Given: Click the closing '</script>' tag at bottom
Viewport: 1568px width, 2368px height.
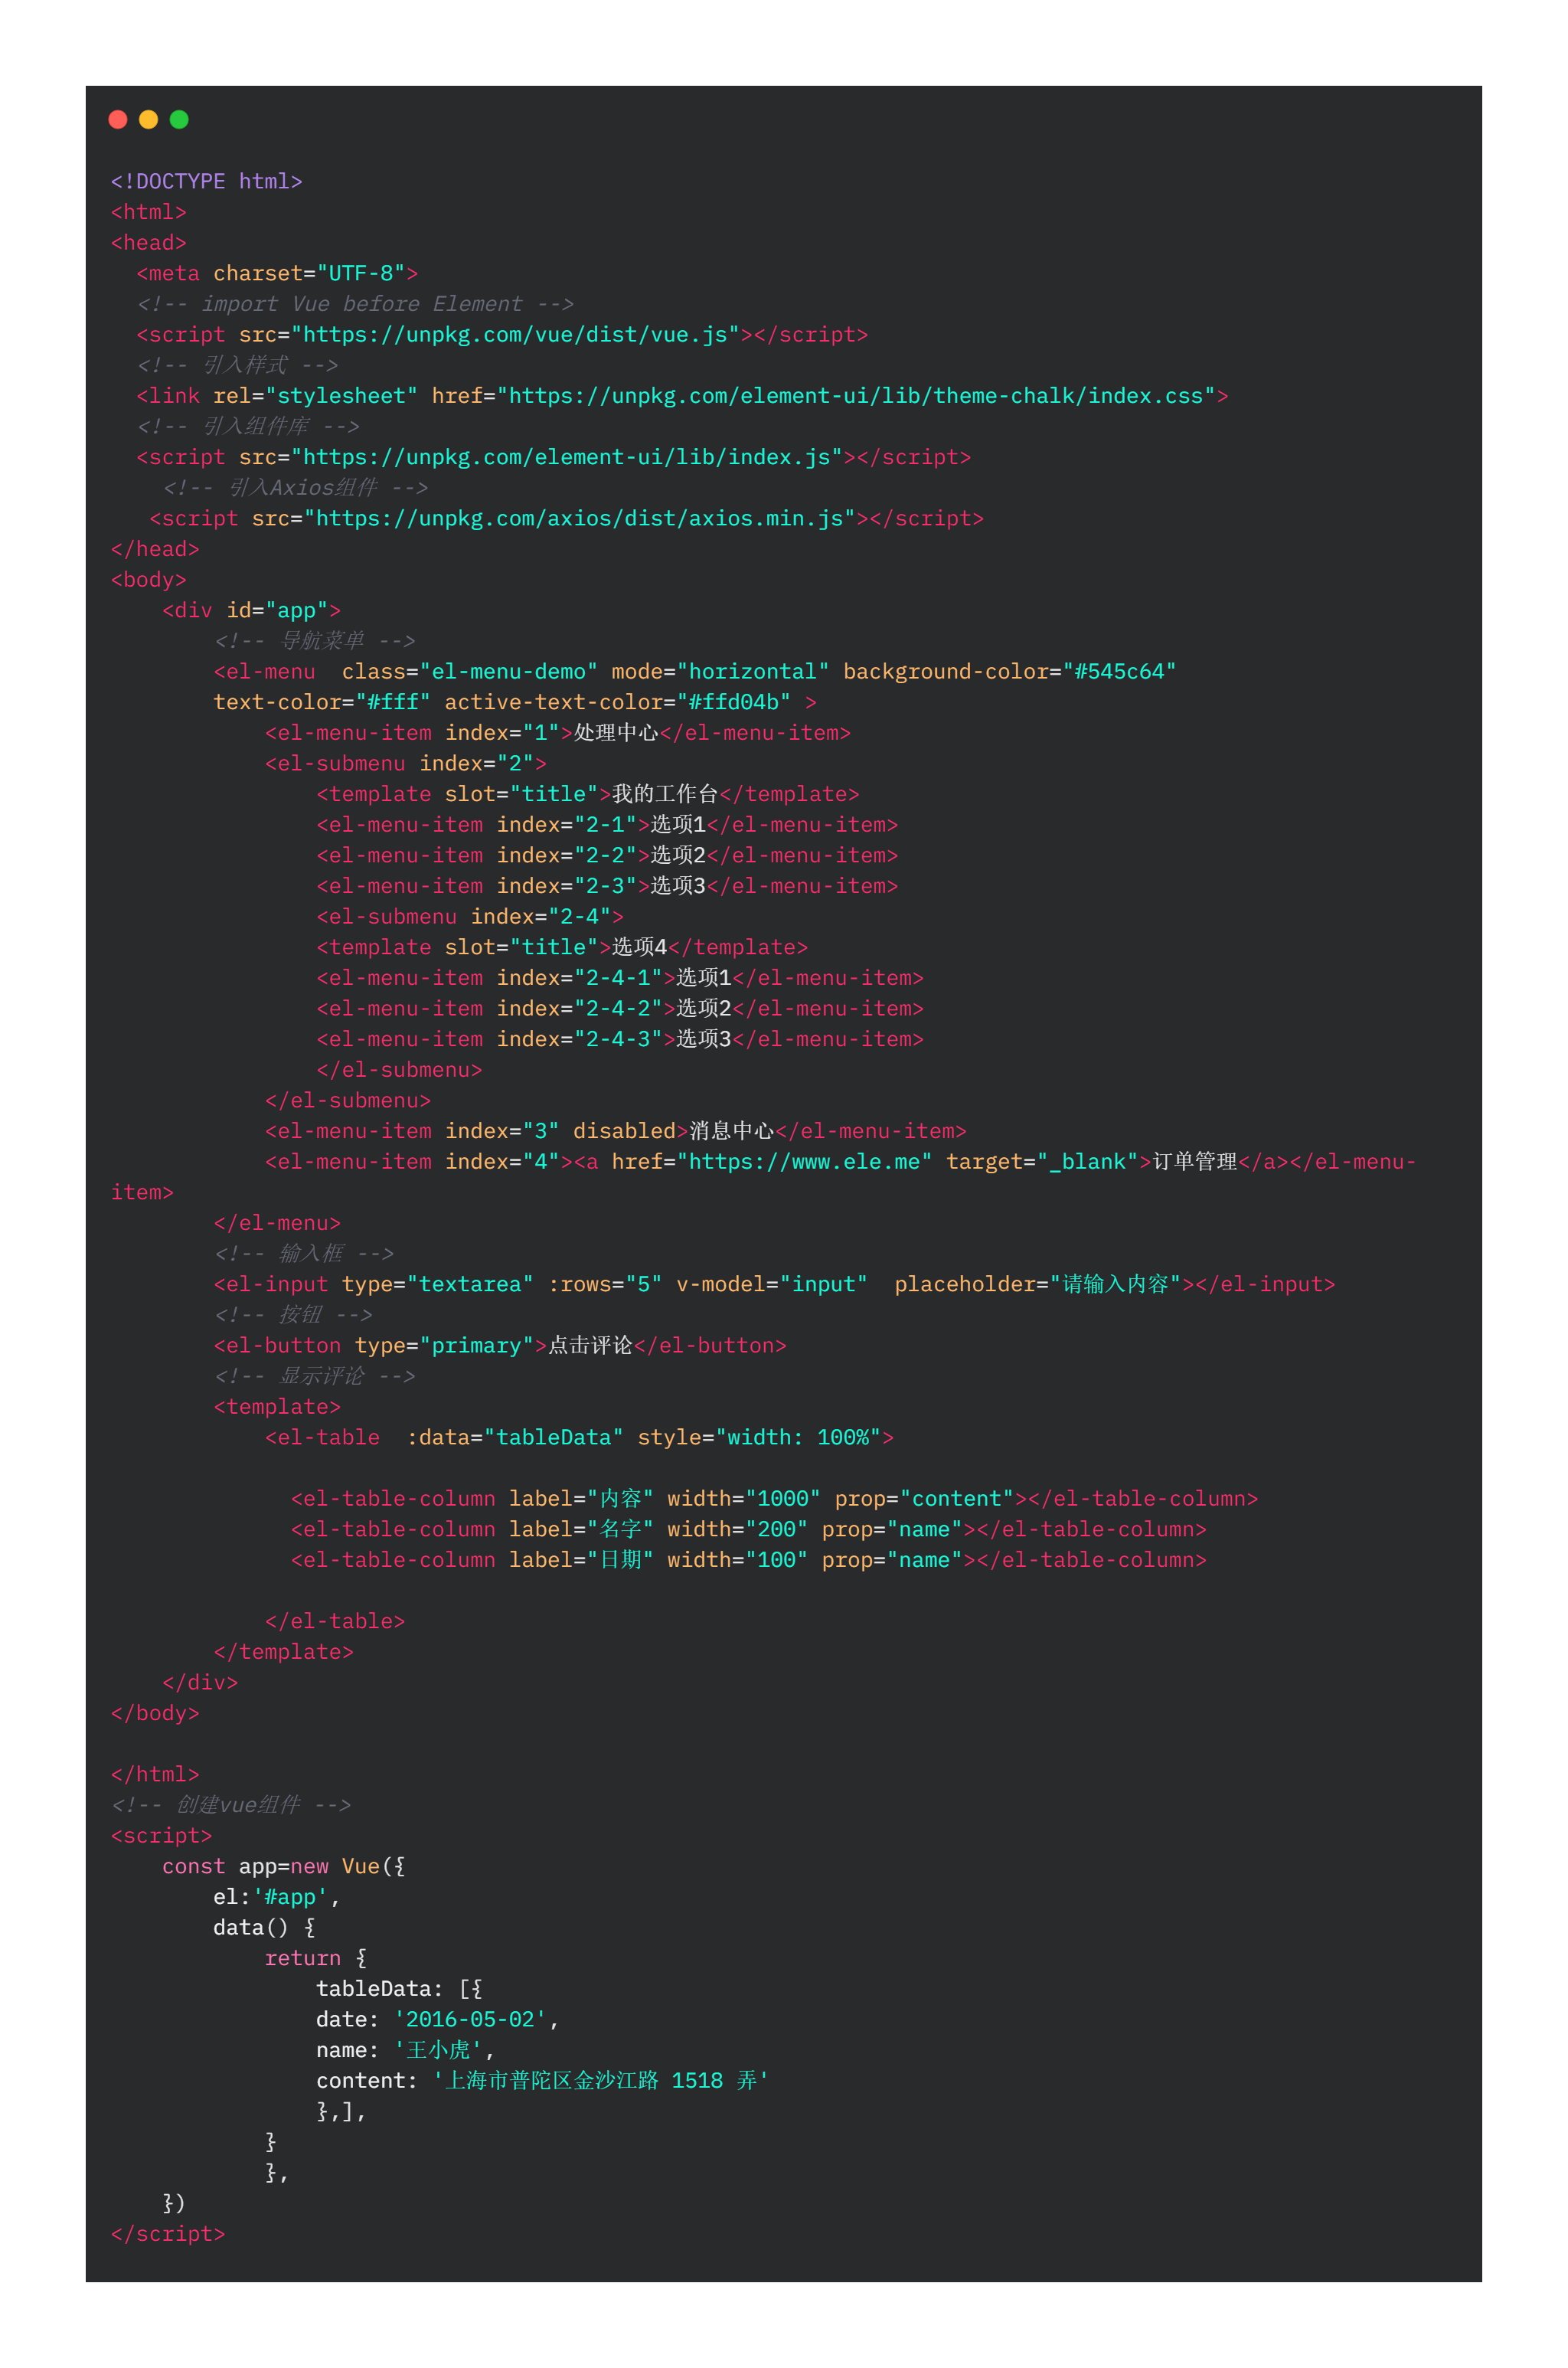Looking at the screenshot, I should coord(168,2234).
